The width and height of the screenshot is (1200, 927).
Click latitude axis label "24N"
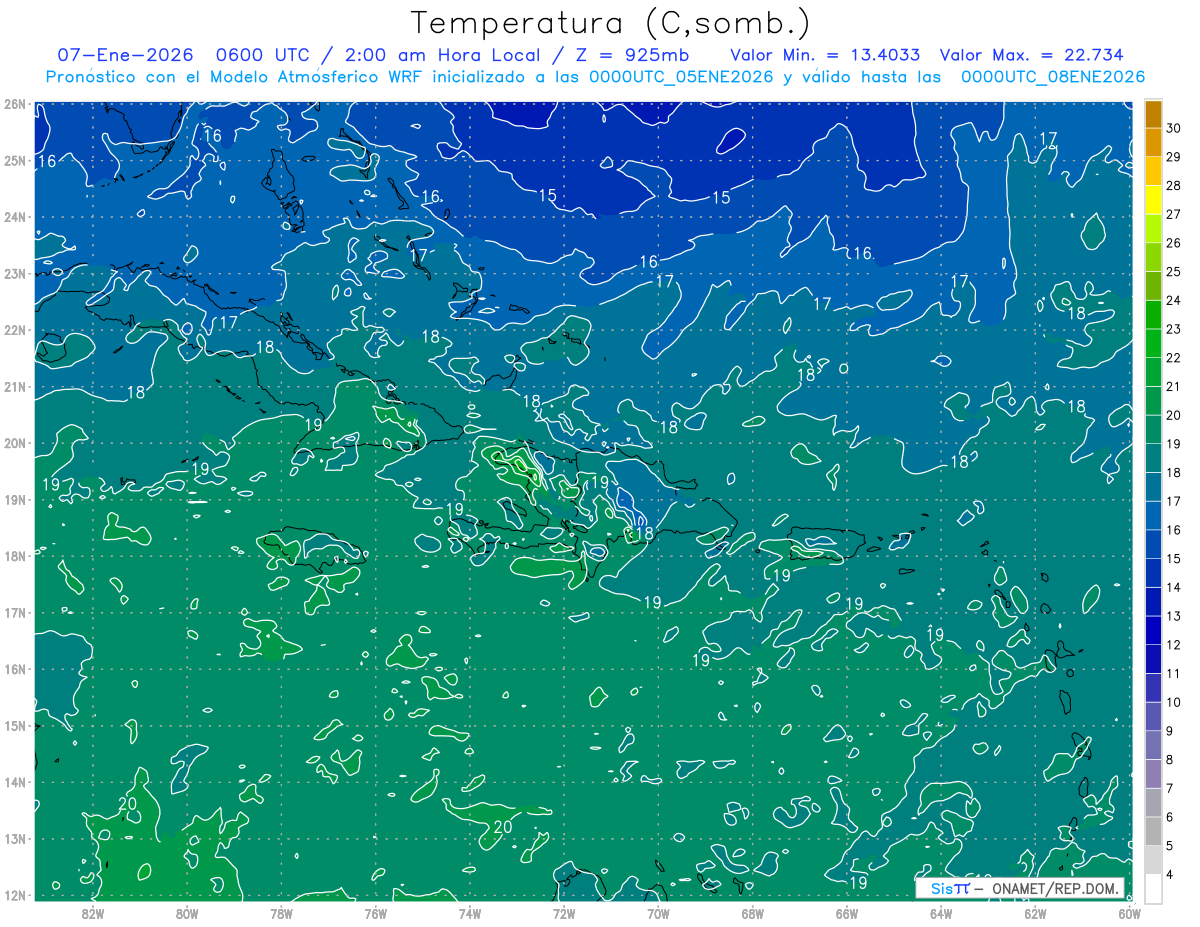pos(15,217)
